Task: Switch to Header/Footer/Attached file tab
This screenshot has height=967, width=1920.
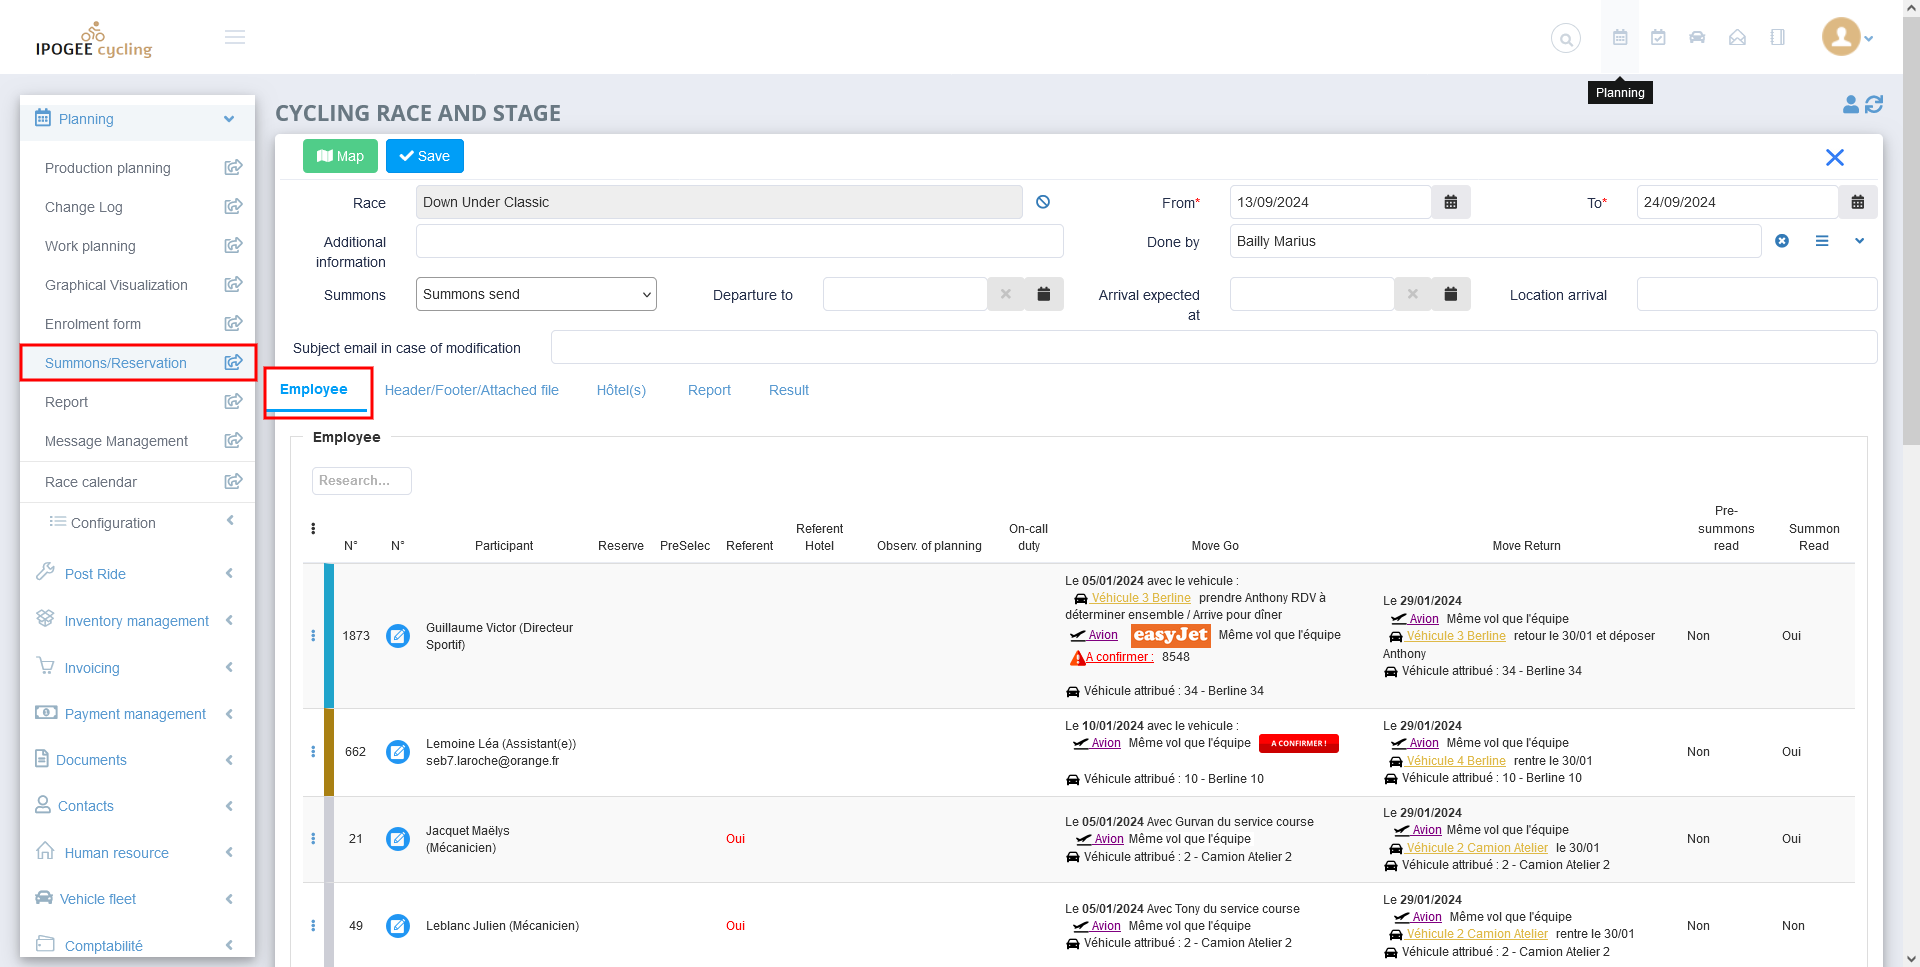Action: [x=472, y=390]
